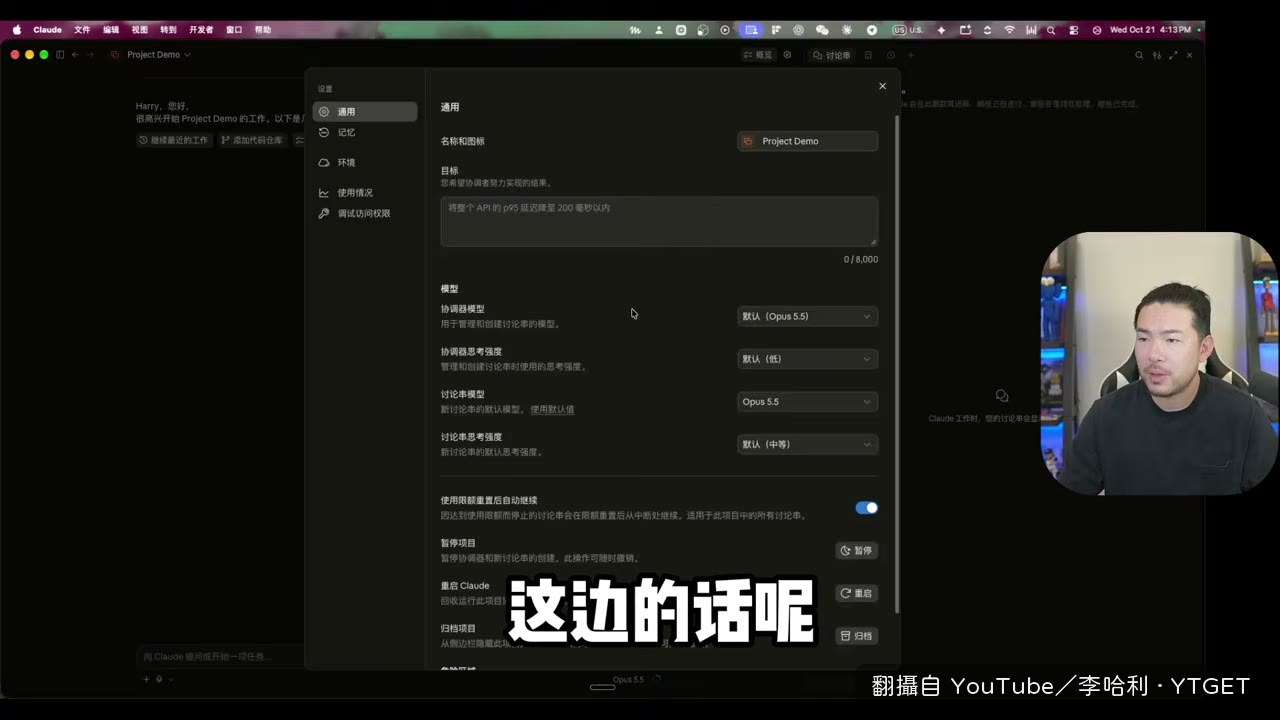Click the Spotlight search icon in the menu bar
Viewport: 1280px width, 720px height.
click(1050, 30)
